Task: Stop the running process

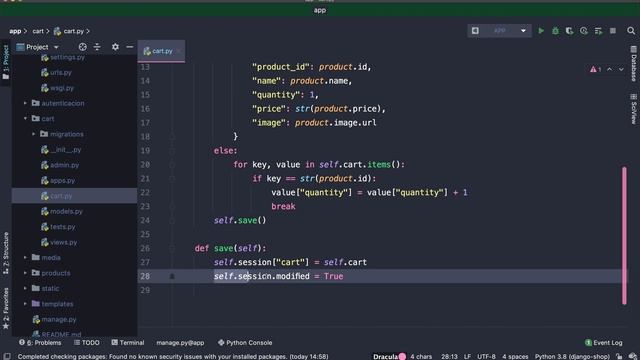Action: coord(613,31)
